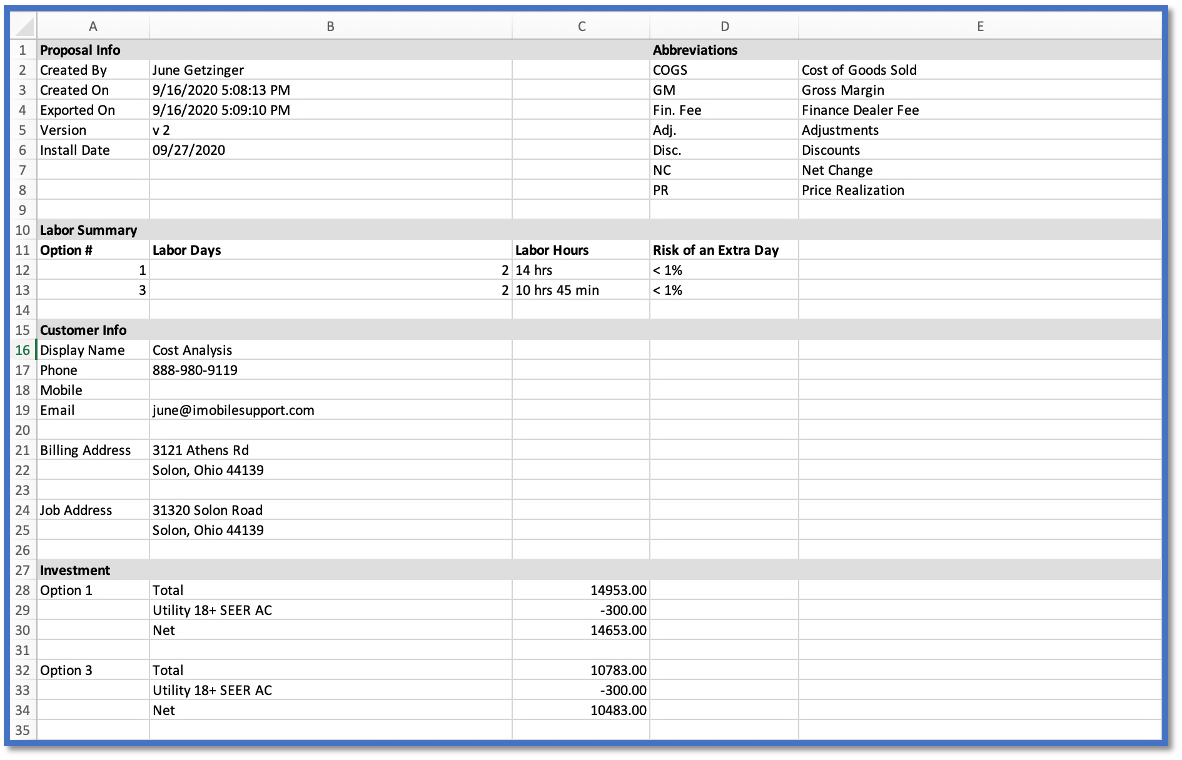Click the 'COGS' abbreviation cell

(x=724, y=70)
